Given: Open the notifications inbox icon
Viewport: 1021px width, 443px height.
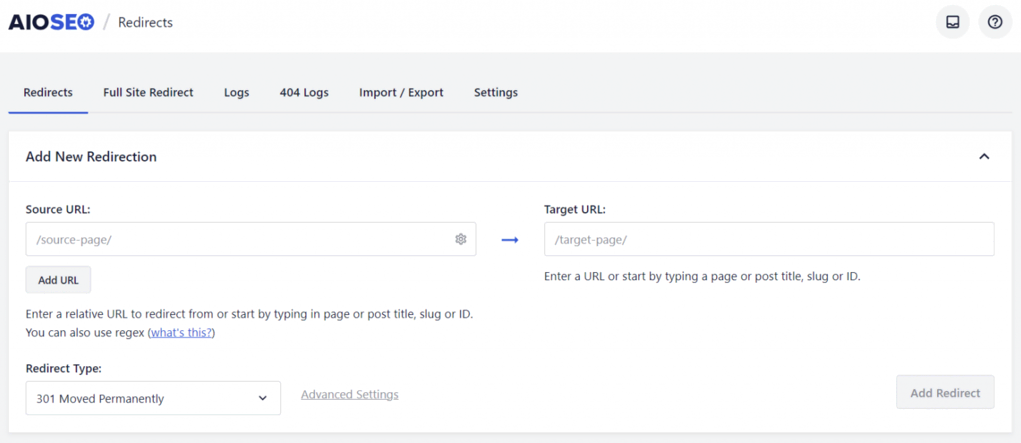Looking at the screenshot, I should point(953,22).
